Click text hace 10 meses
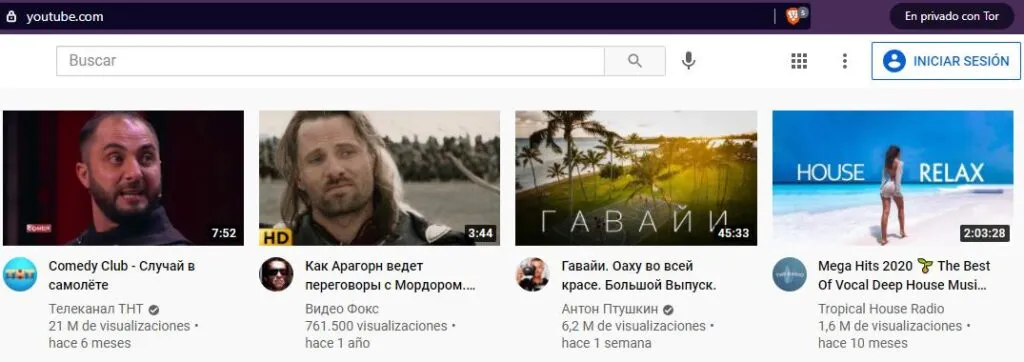The height and width of the screenshot is (362, 1024). point(863,343)
